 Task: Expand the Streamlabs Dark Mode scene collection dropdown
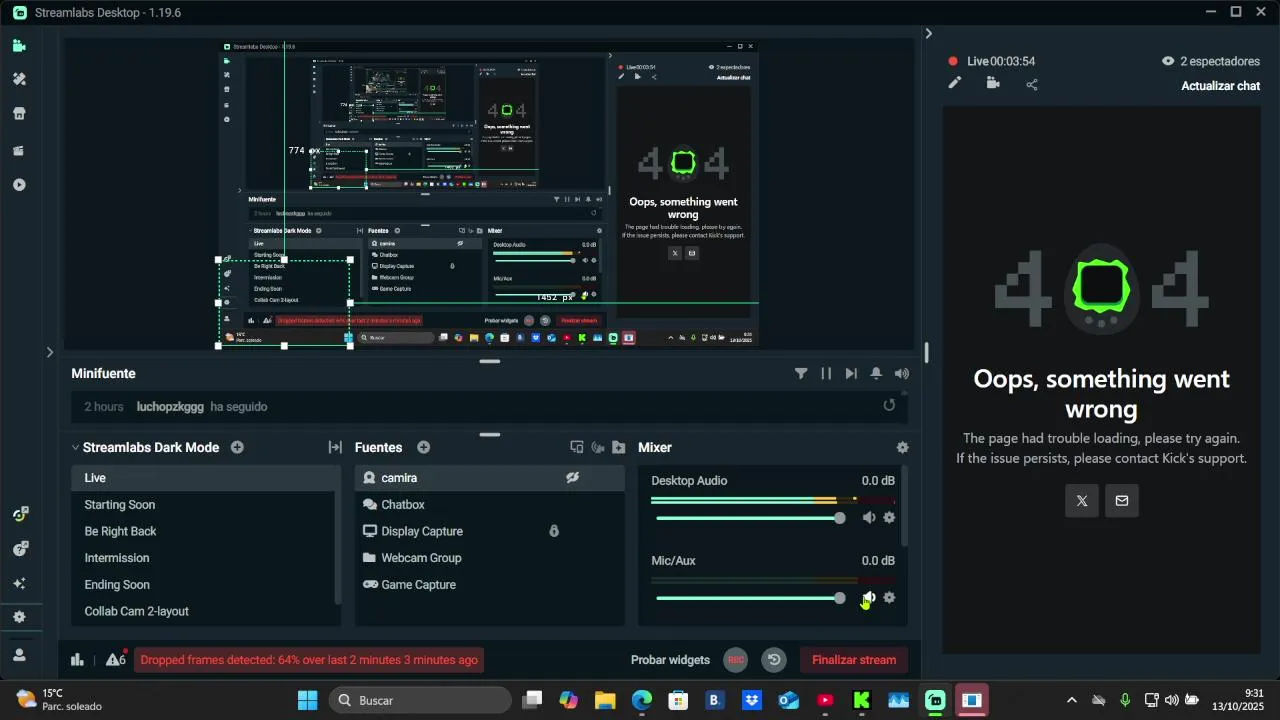[x=75, y=447]
